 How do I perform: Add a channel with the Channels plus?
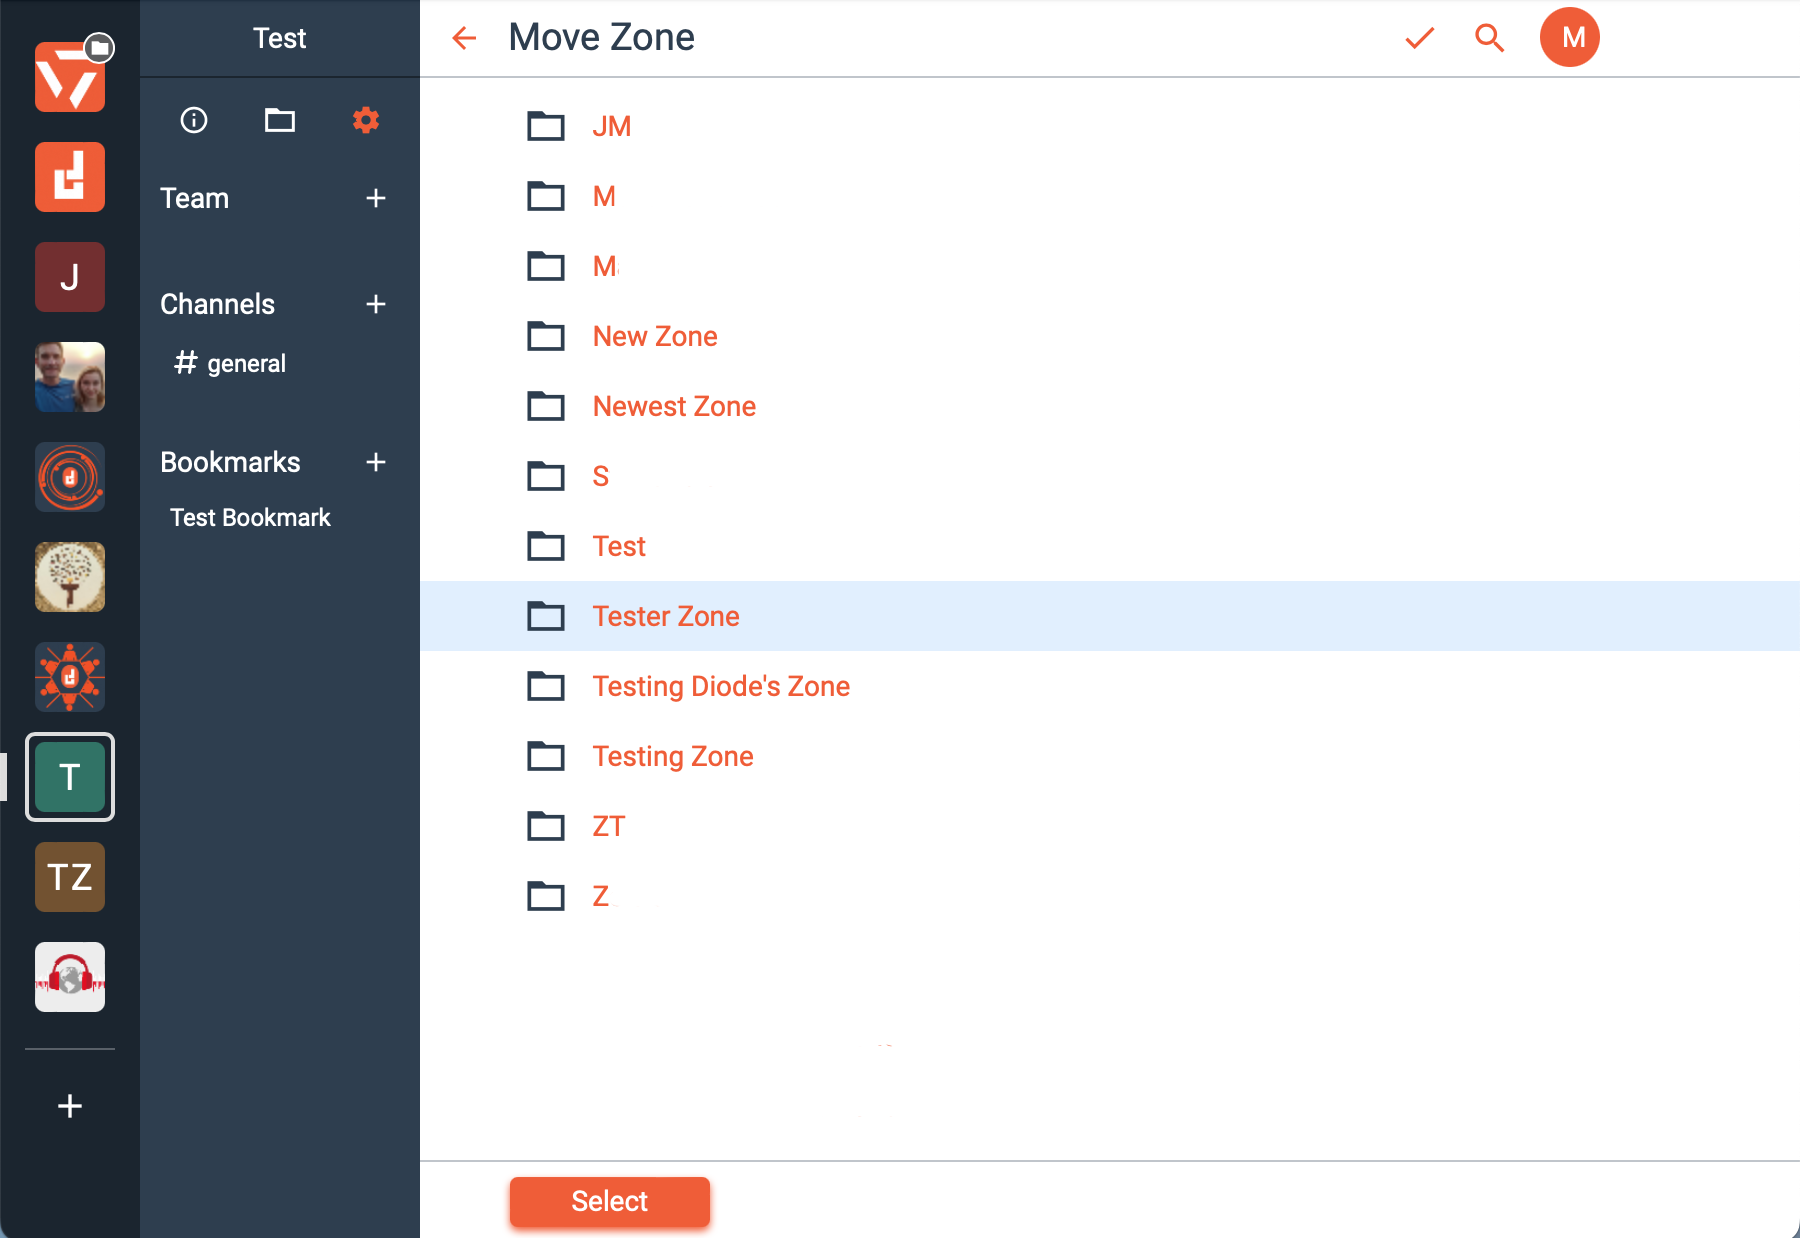click(x=376, y=304)
